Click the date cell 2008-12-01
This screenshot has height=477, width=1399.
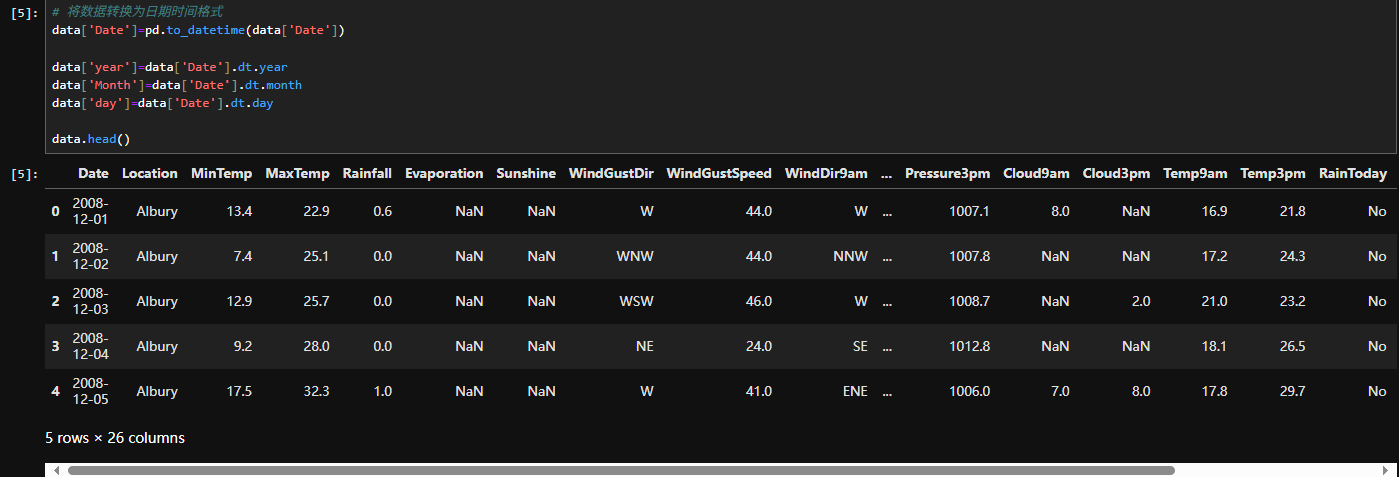pos(90,211)
